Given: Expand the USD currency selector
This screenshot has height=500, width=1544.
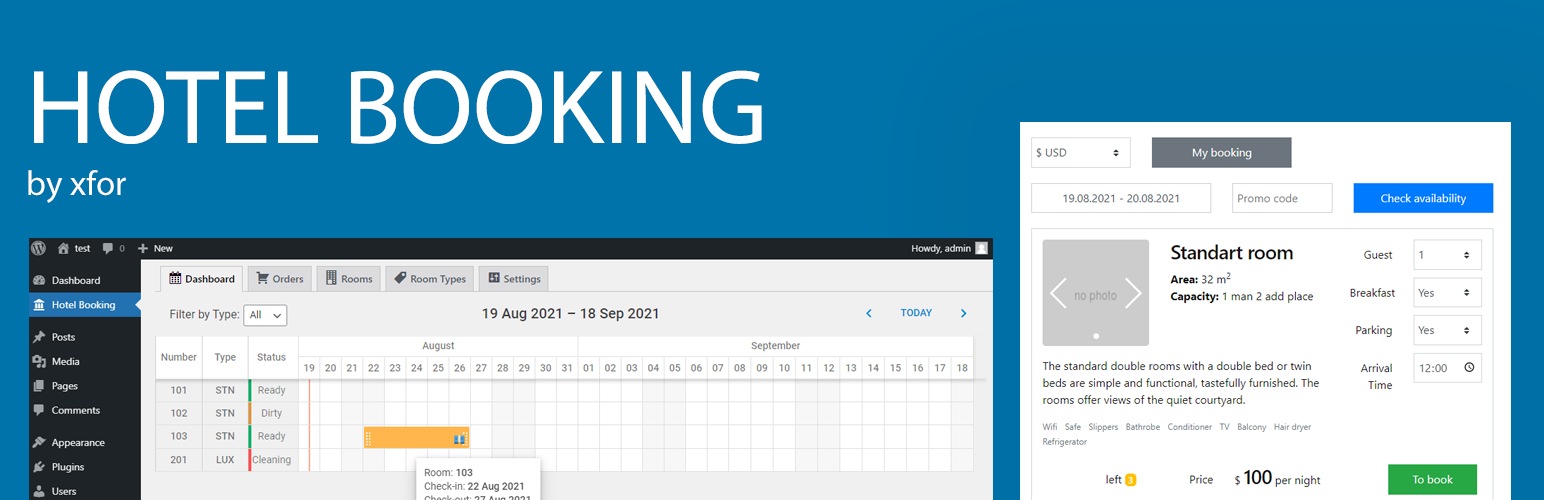Looking at the screenshot, I should tap(1080, 153).
